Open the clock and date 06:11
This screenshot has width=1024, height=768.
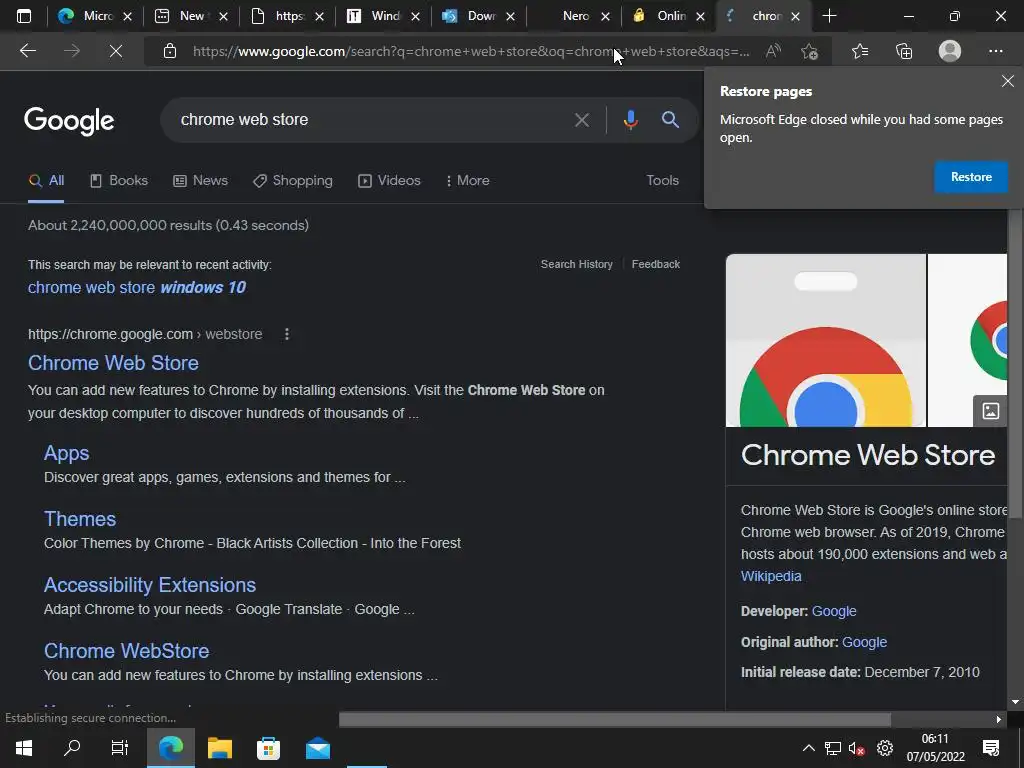[935, 748]
